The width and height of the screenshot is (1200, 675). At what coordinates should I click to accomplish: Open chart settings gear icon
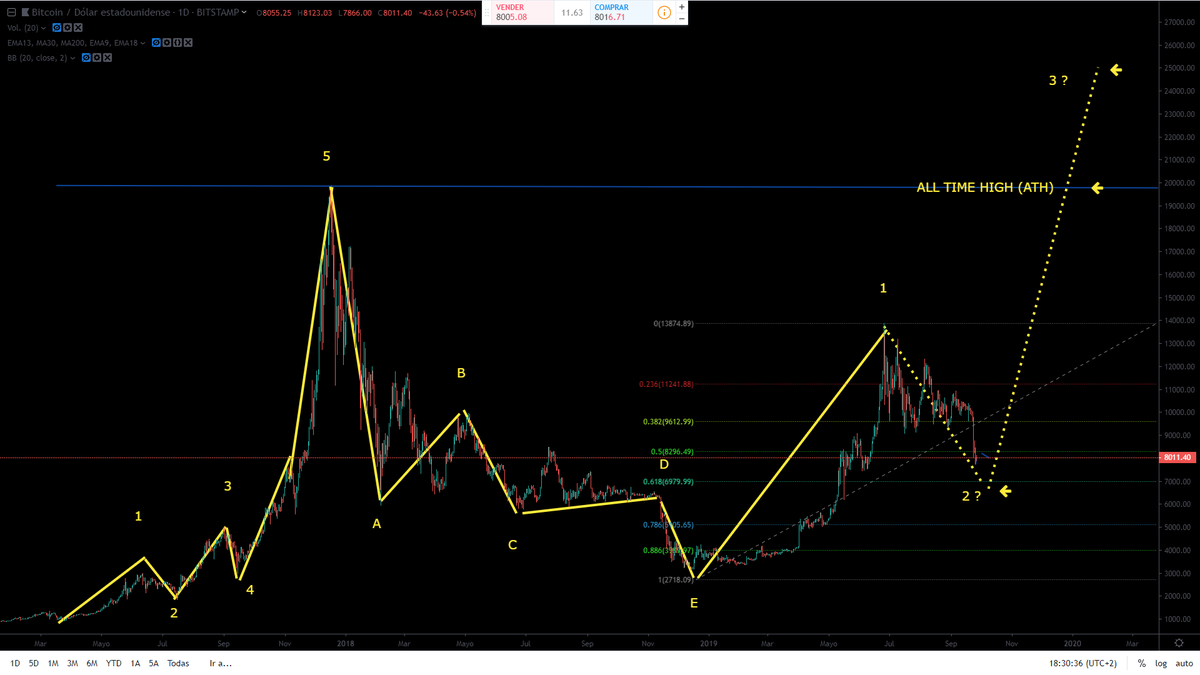[x=1181, y=642]
